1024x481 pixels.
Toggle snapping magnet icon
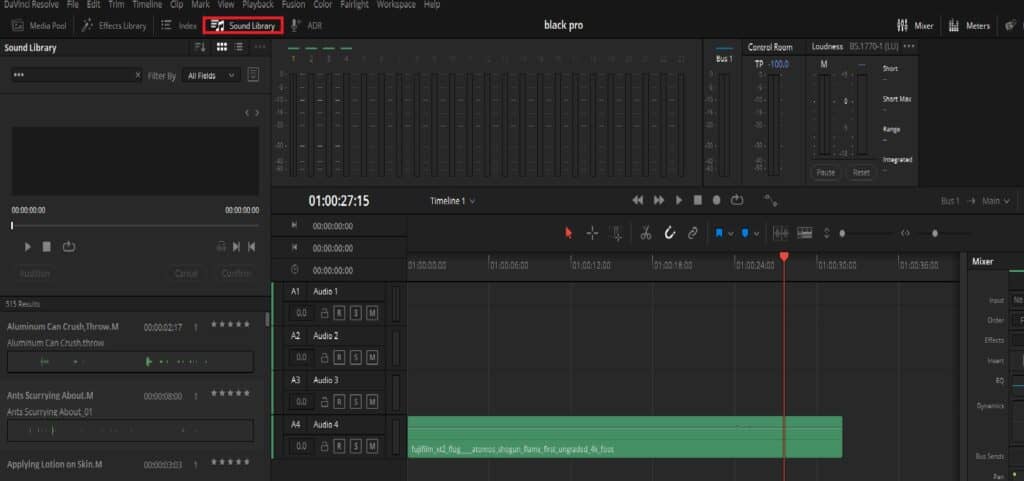[669, 233]
